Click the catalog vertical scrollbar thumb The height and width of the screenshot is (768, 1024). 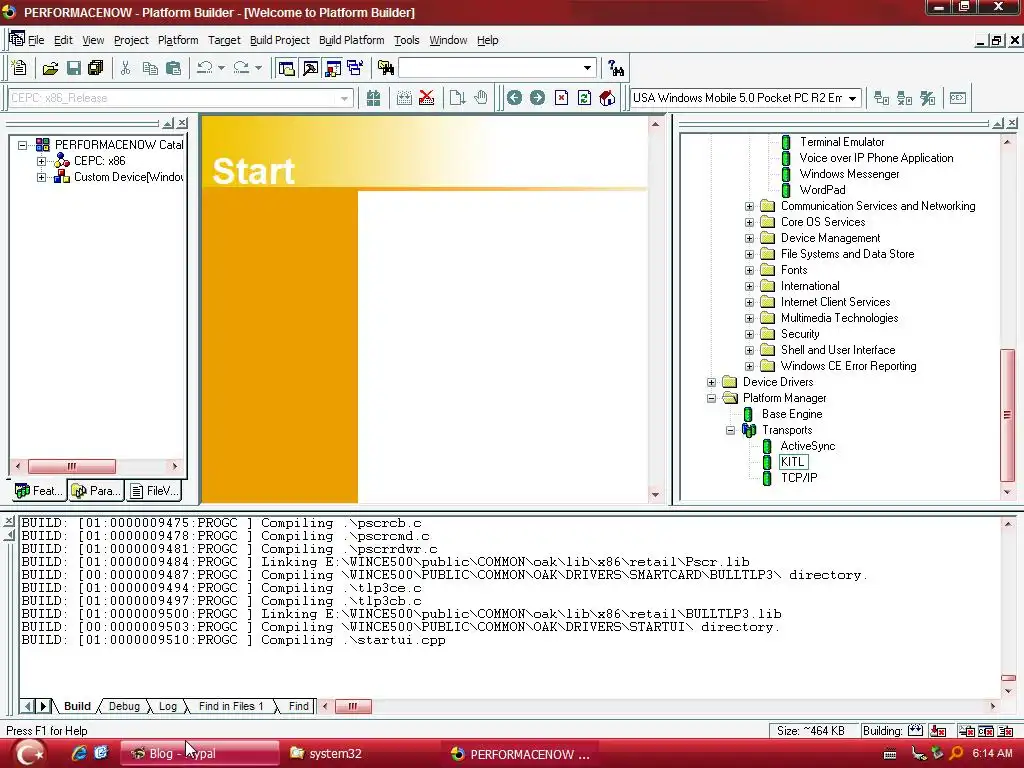click(1006, 415)
